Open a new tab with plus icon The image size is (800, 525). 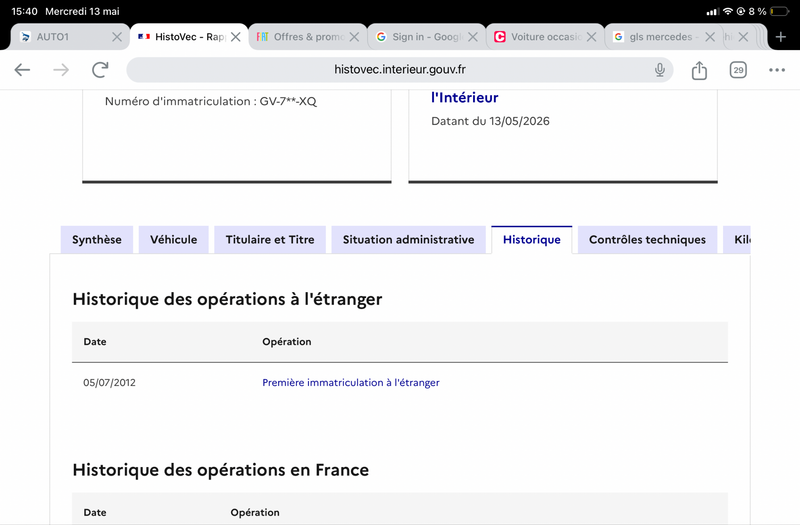780,37
